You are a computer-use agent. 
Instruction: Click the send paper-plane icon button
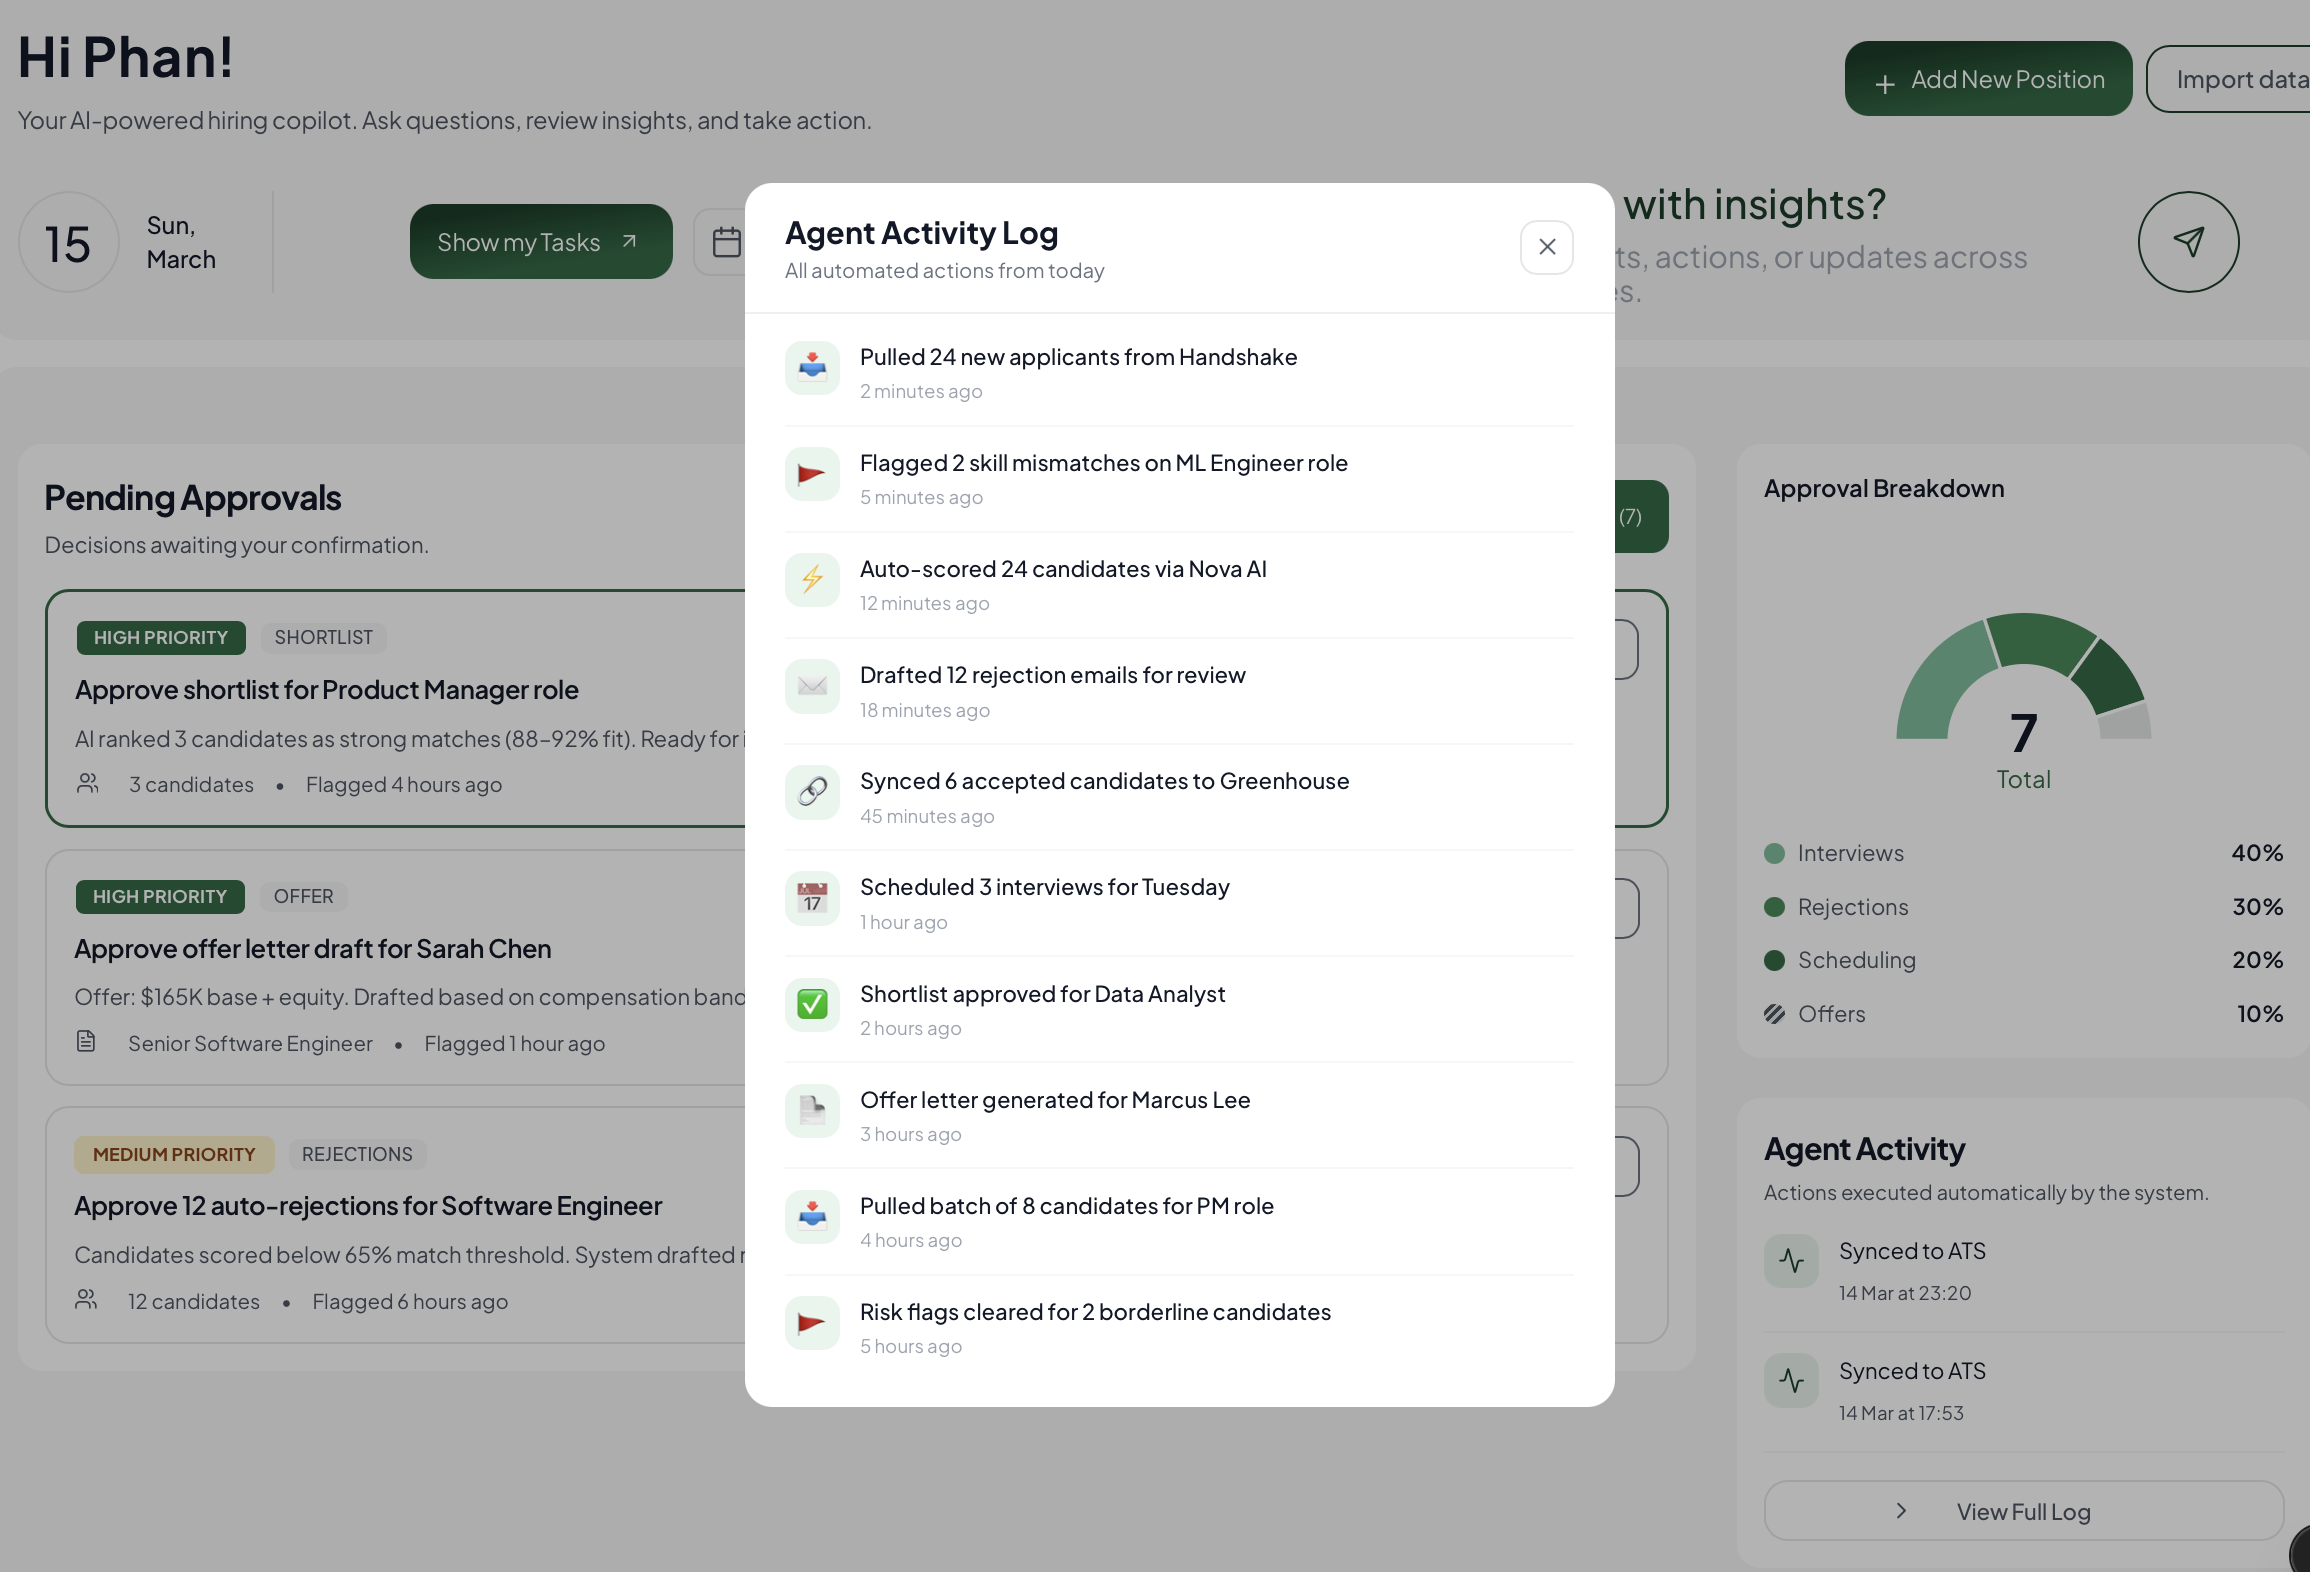(x=2188, y=242)
